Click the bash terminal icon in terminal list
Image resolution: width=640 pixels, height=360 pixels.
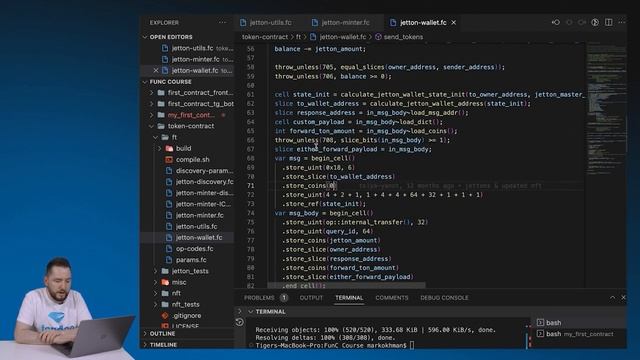point(540,322)
